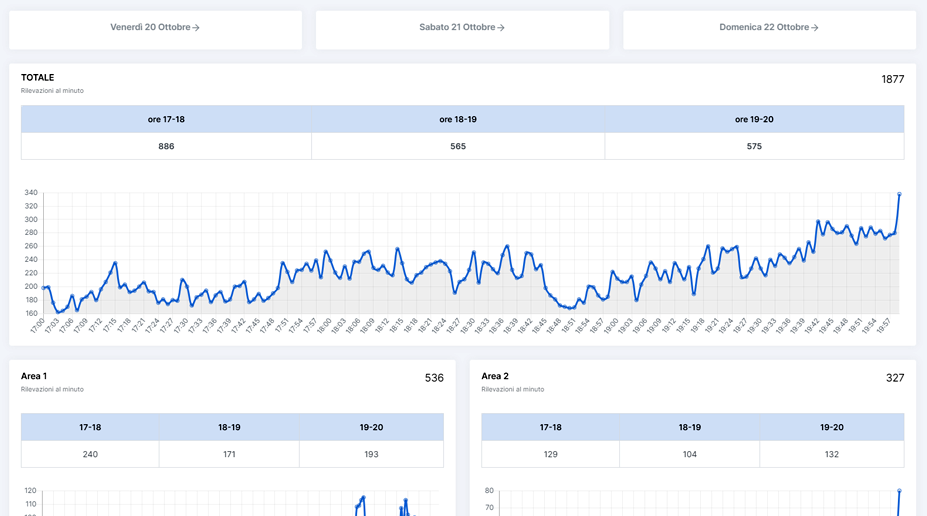Click the value 886 in the TOTALE table
The width and height of the screenshot is (927, 516).
(166, 146)
